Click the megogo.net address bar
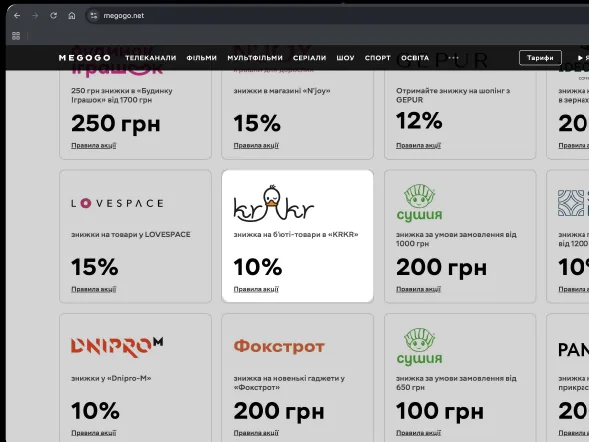 pos(124,16)
